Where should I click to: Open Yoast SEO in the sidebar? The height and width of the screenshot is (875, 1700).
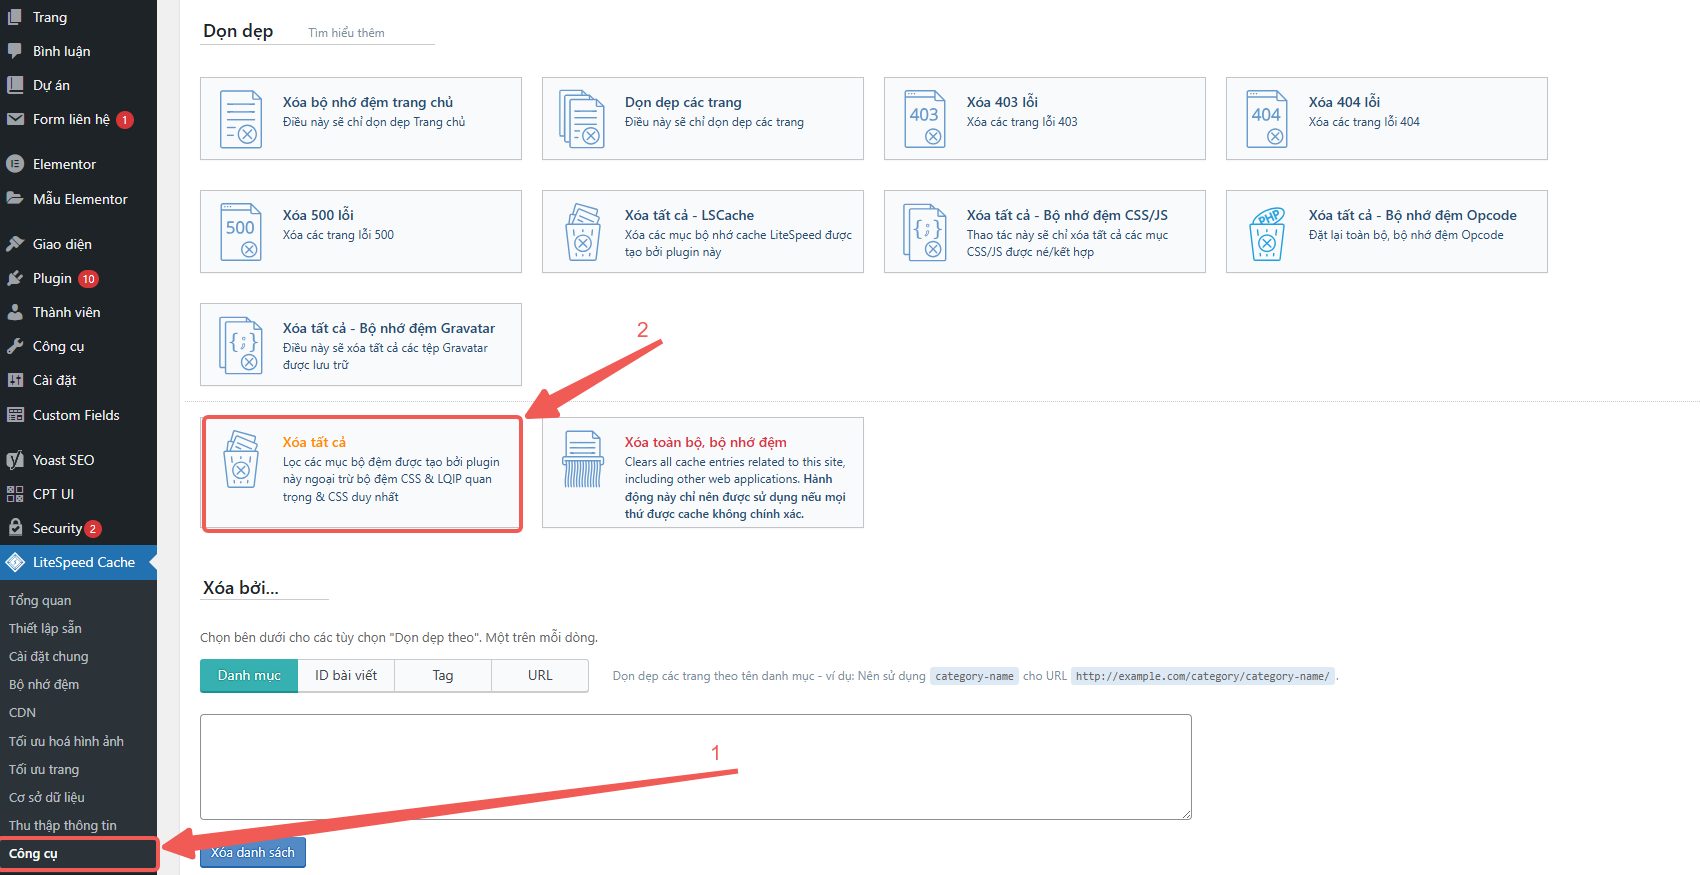click(63, 460)
